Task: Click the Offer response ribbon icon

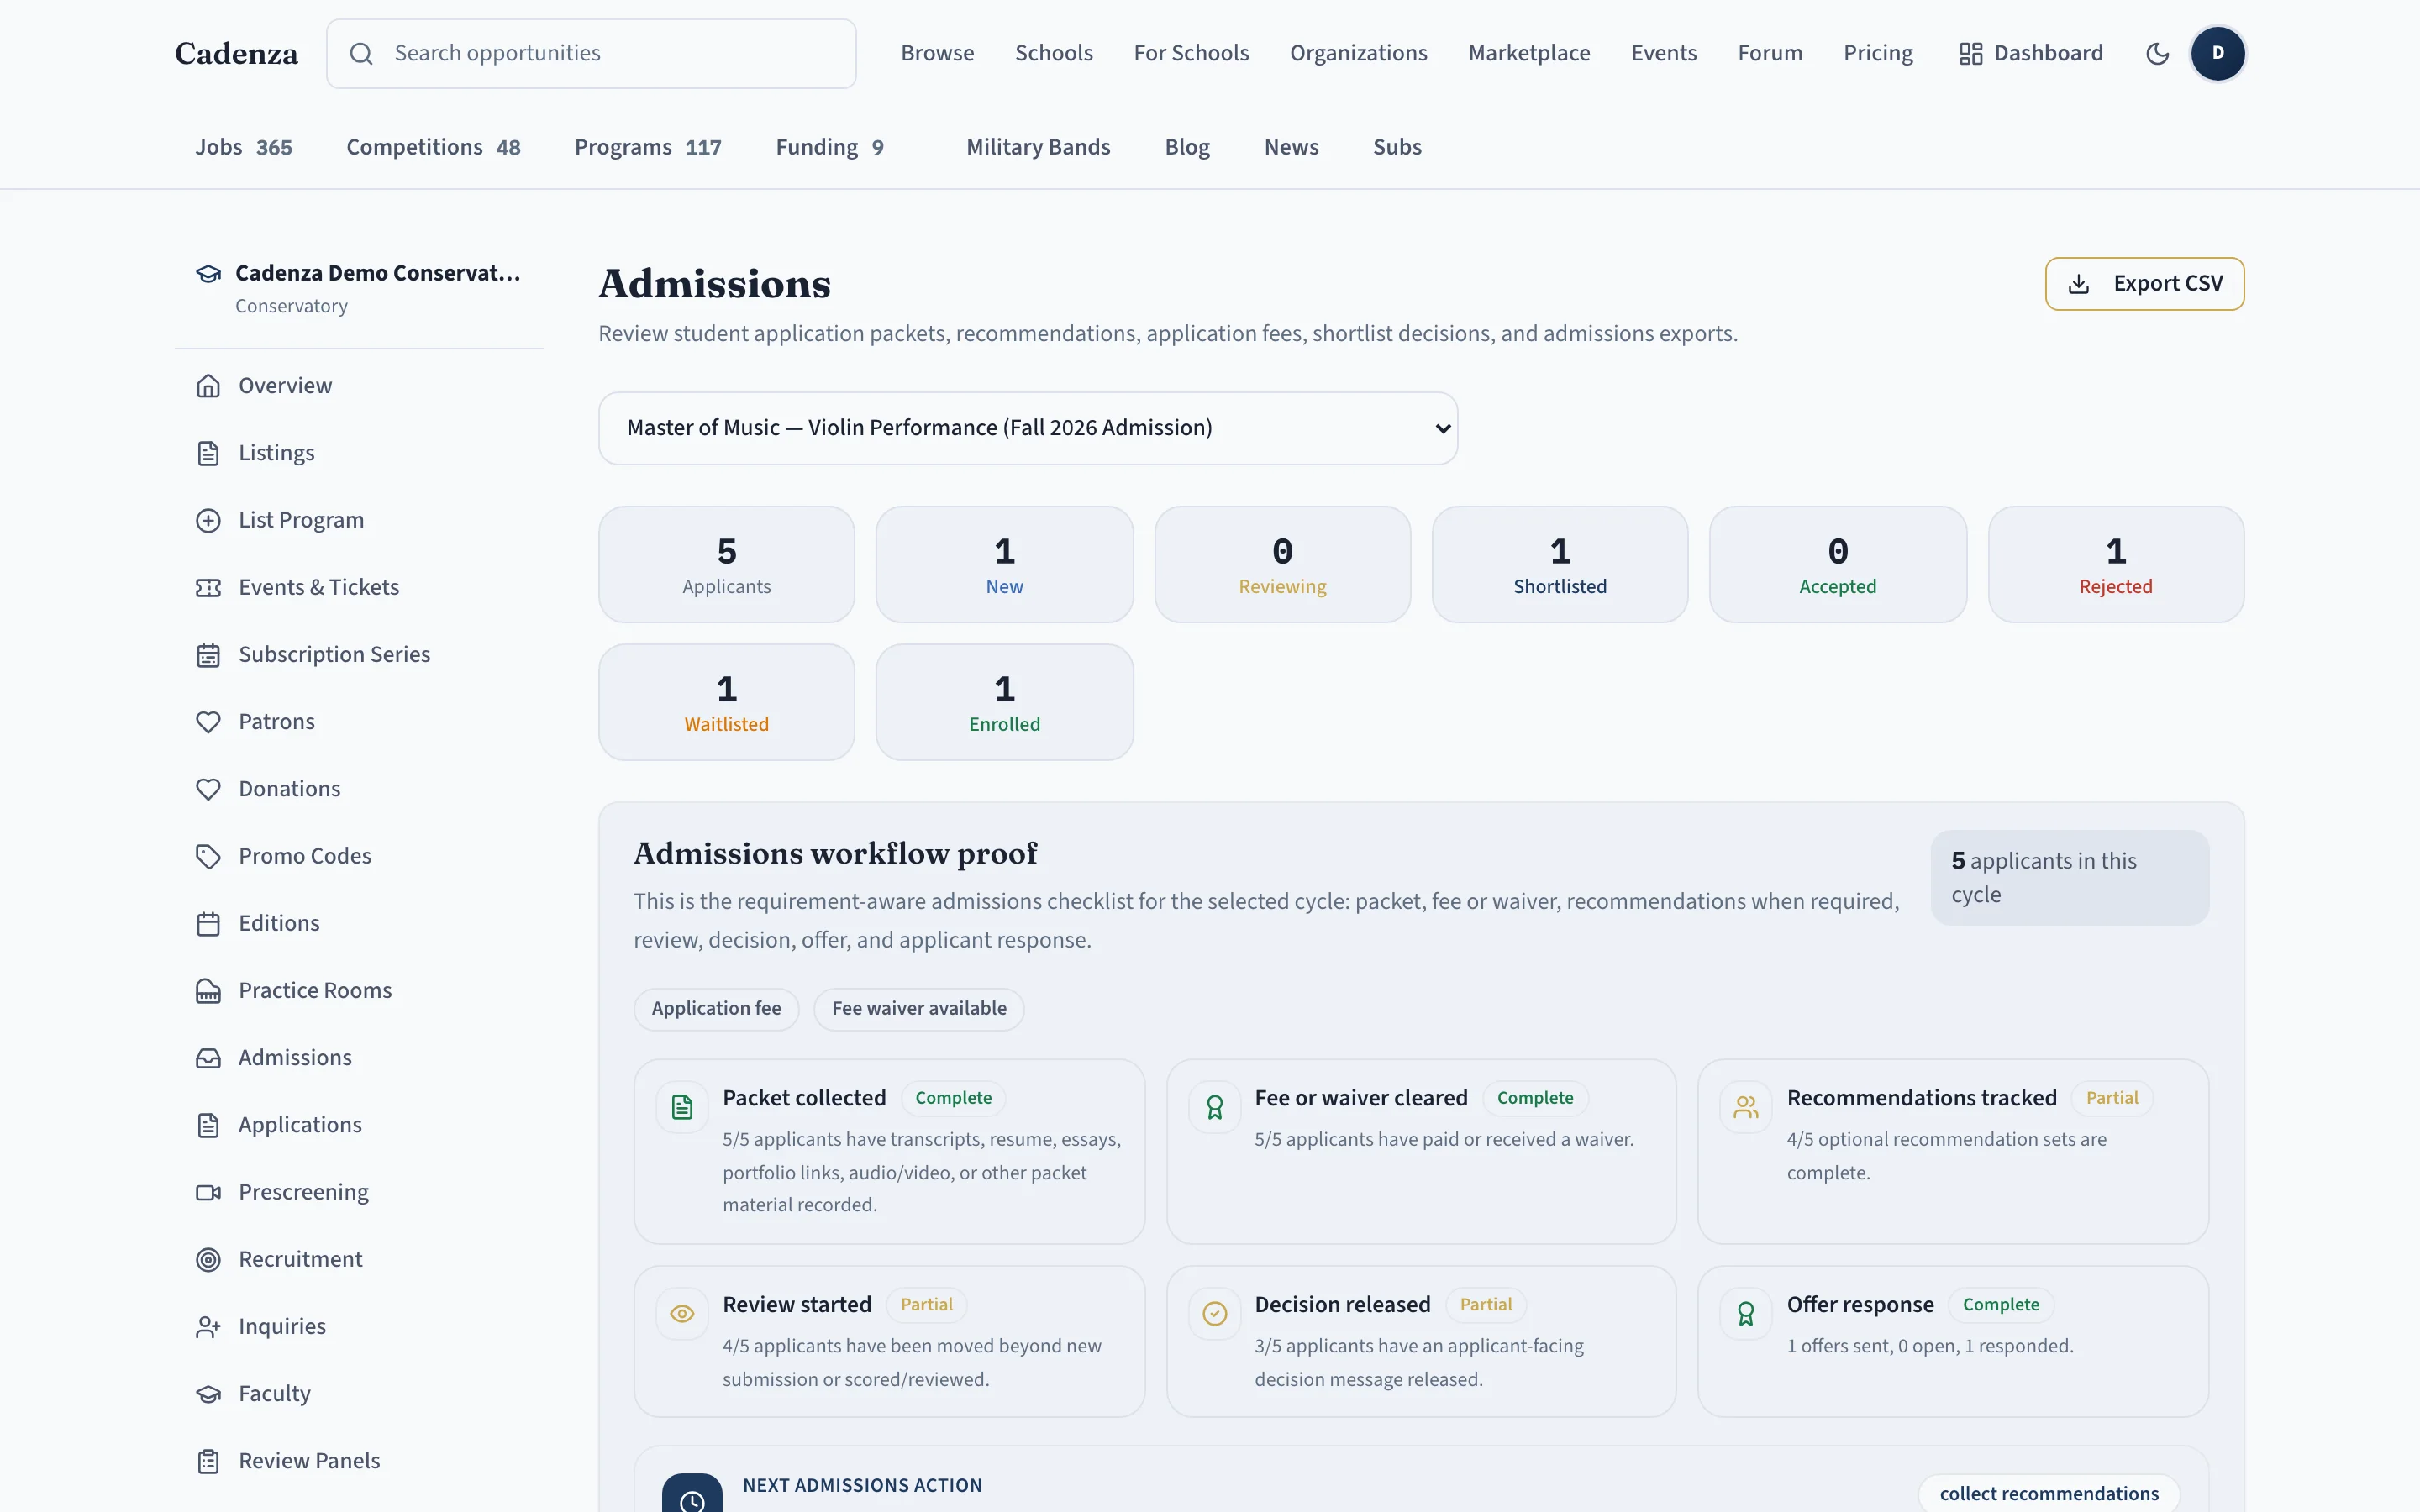Action: pyautogui.click(x=1746, y=1313)
